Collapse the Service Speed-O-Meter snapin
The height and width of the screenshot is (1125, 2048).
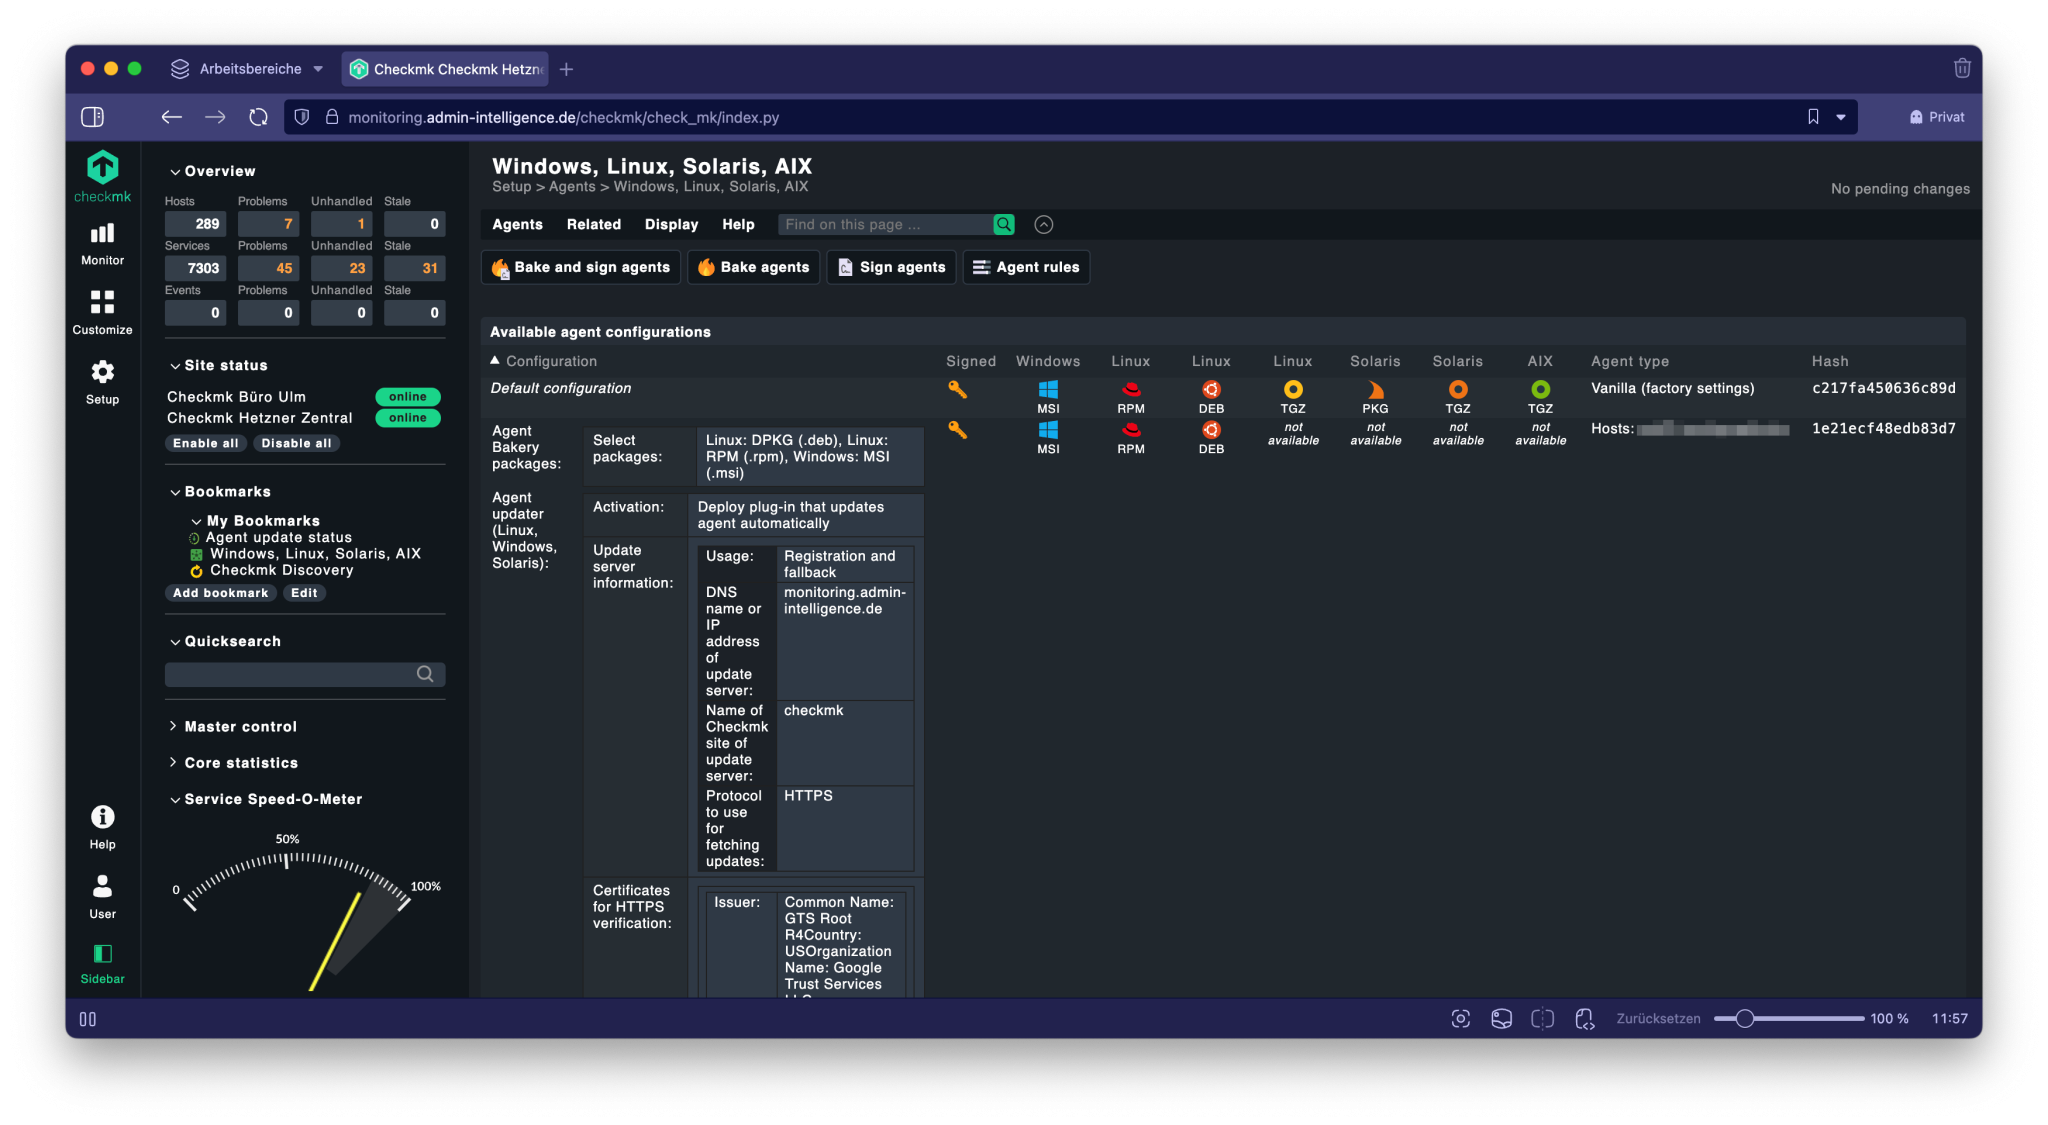[x=265, y=799]
